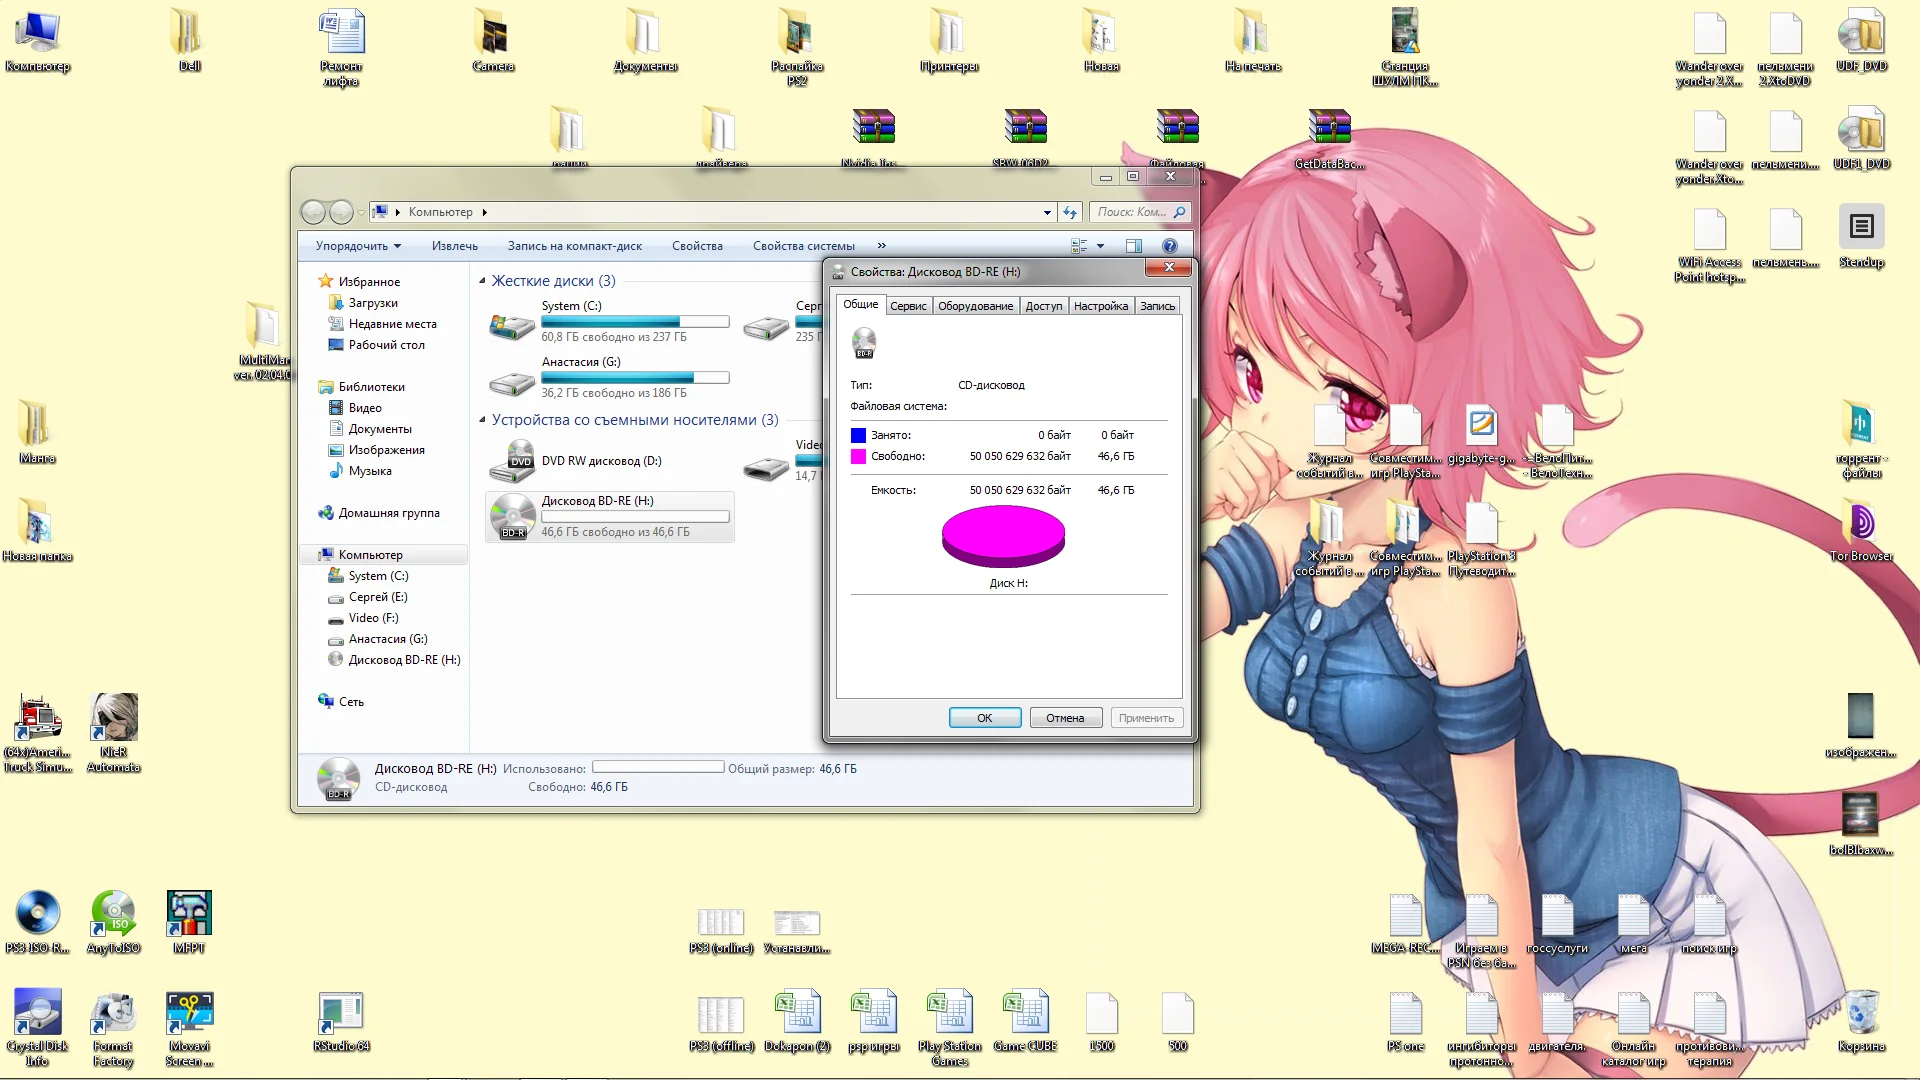This screenshot has height=1080, width=1920.
Task: Switch to the Запись tab
Action: (1157, 306)
